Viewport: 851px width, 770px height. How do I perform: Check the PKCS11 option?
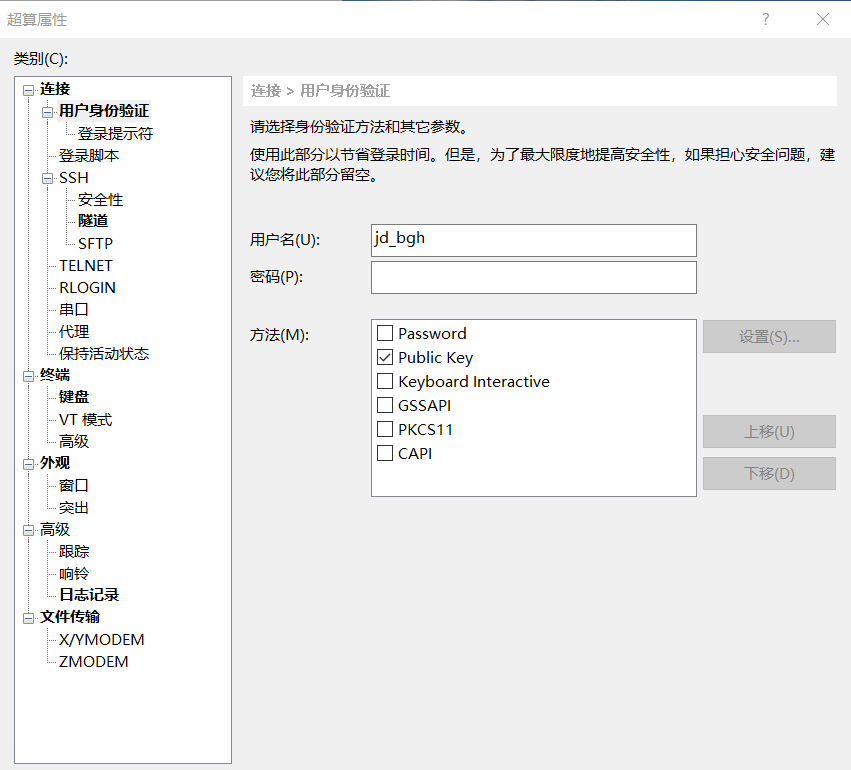(x=385, y=429)
